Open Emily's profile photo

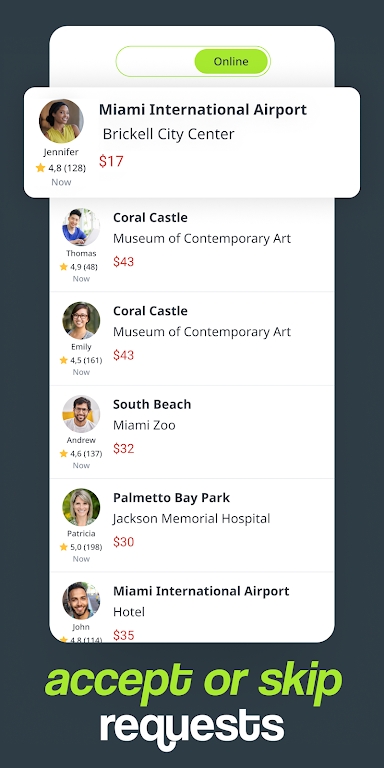pos(81,320)
